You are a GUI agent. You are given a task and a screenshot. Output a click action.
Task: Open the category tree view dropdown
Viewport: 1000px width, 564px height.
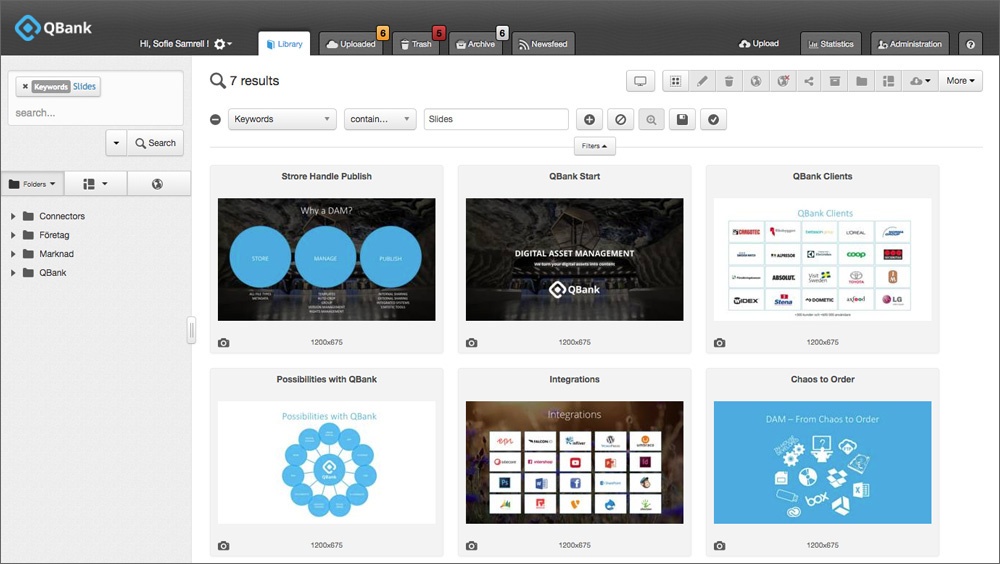point(95,184)
